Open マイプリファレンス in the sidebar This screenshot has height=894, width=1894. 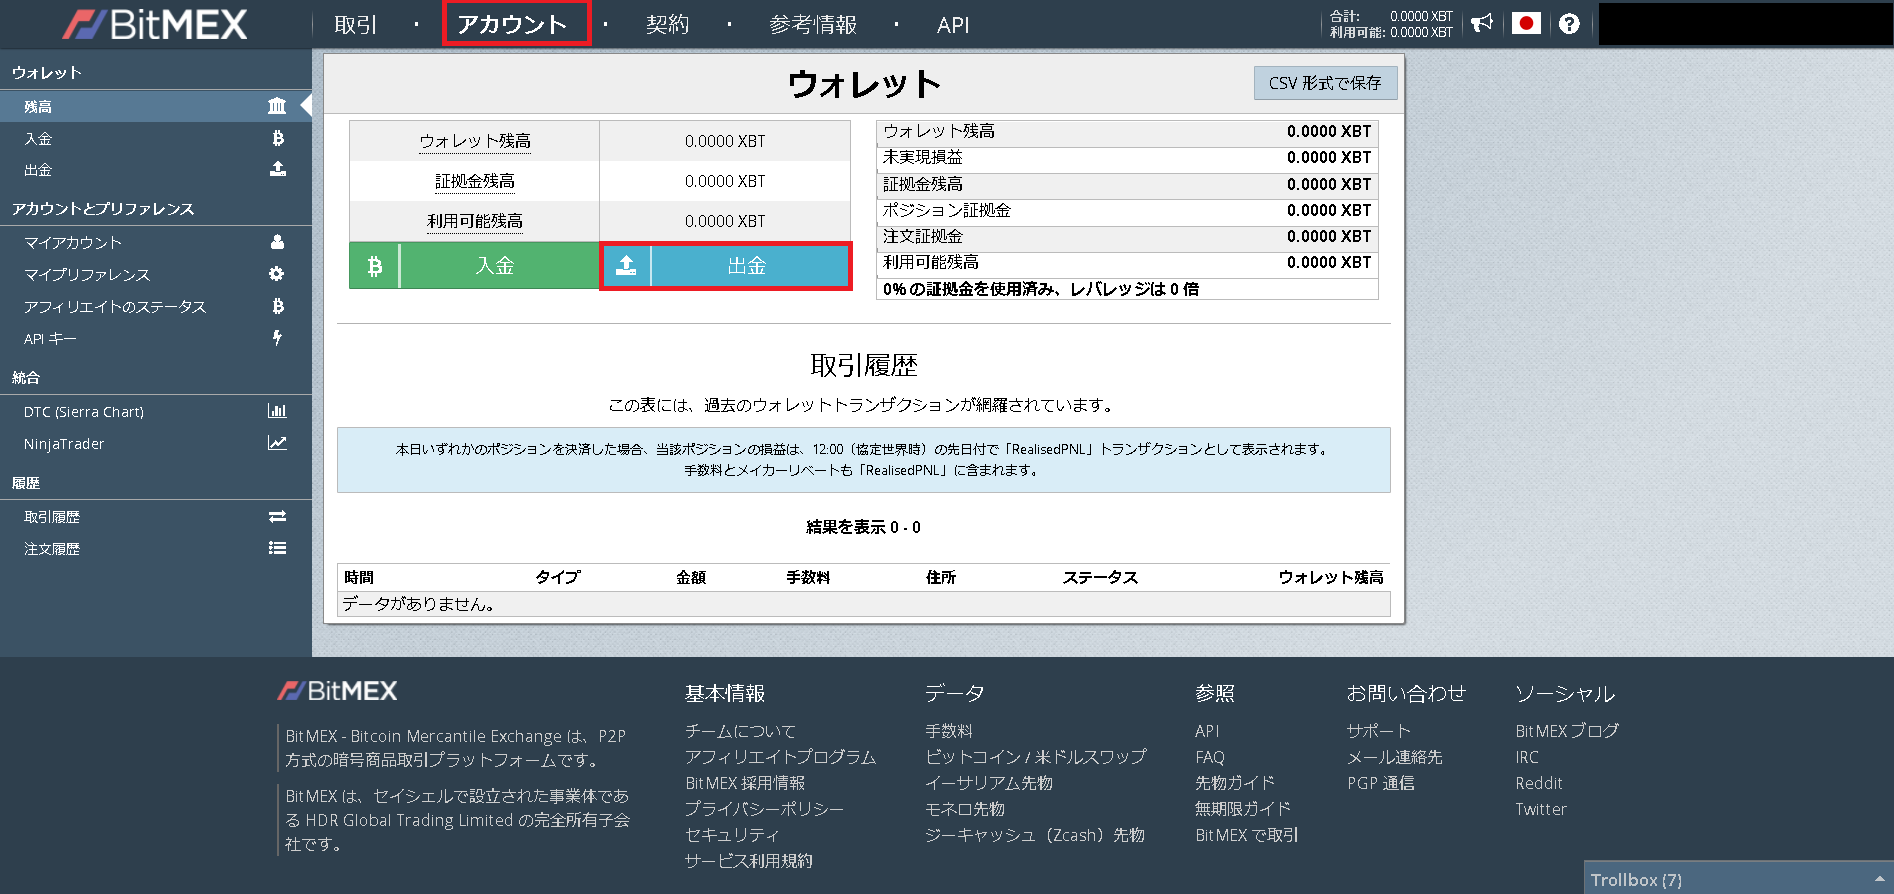[156, 274]
